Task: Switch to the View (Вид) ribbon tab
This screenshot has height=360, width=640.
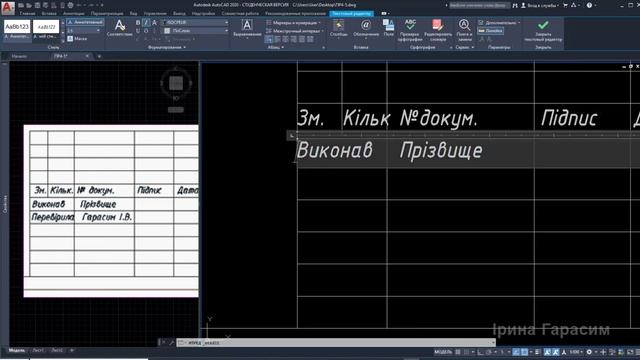Action: tap(133, 13)
